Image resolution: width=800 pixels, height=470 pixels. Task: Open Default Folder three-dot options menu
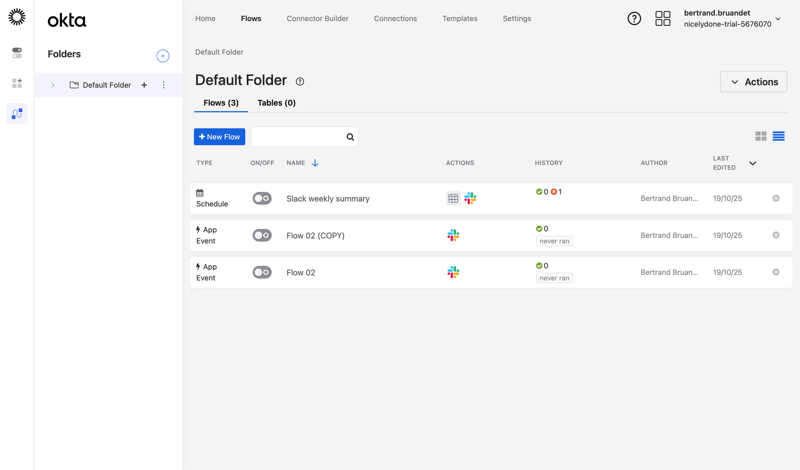click(163, 85)
